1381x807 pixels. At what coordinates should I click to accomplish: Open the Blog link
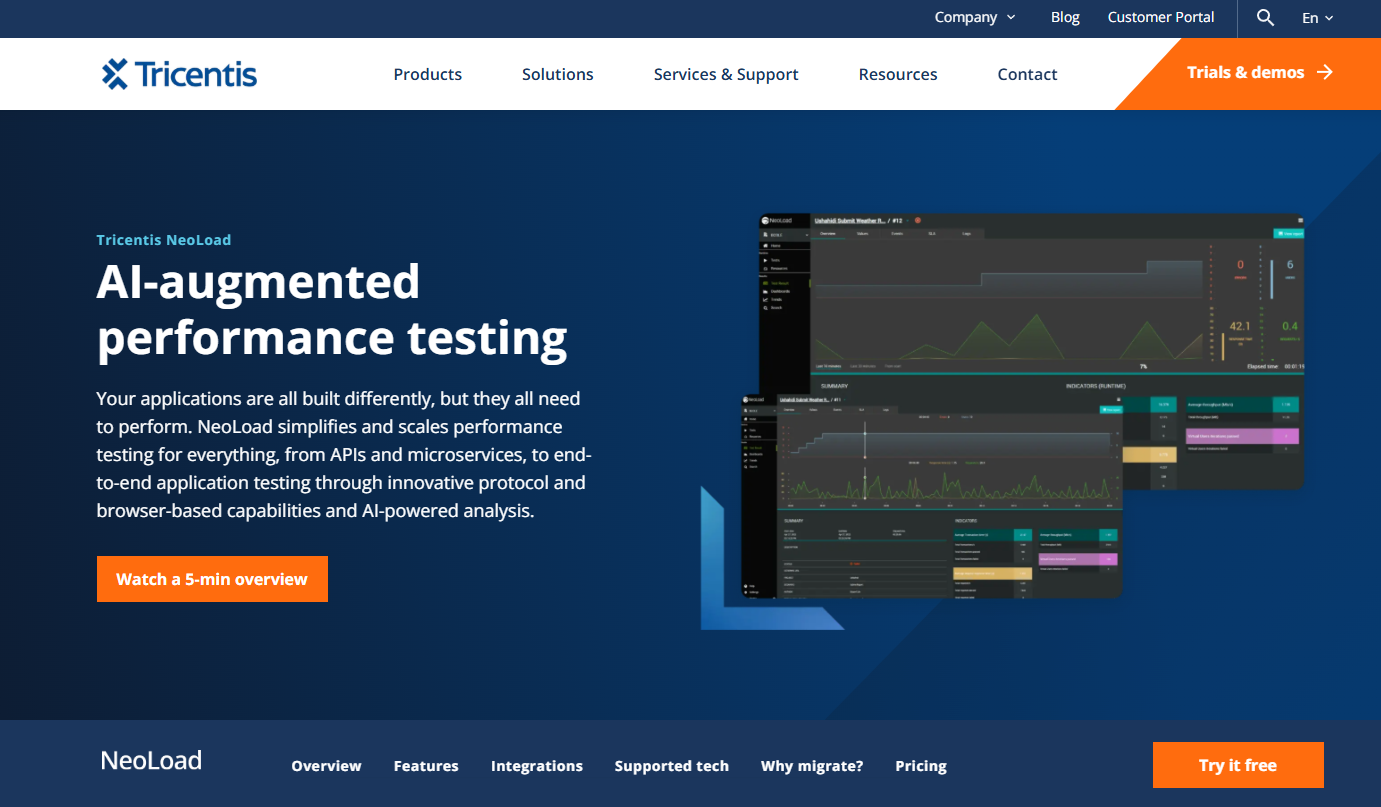pyautogui.click(x=1065, y=17)
